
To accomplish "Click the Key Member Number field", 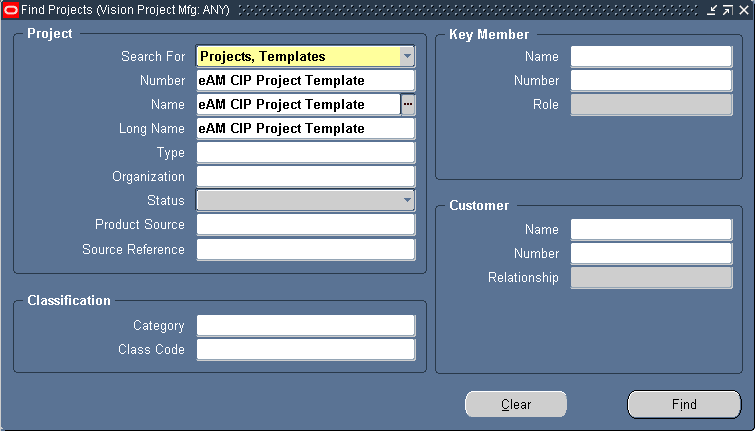I will tap(651, 80).
